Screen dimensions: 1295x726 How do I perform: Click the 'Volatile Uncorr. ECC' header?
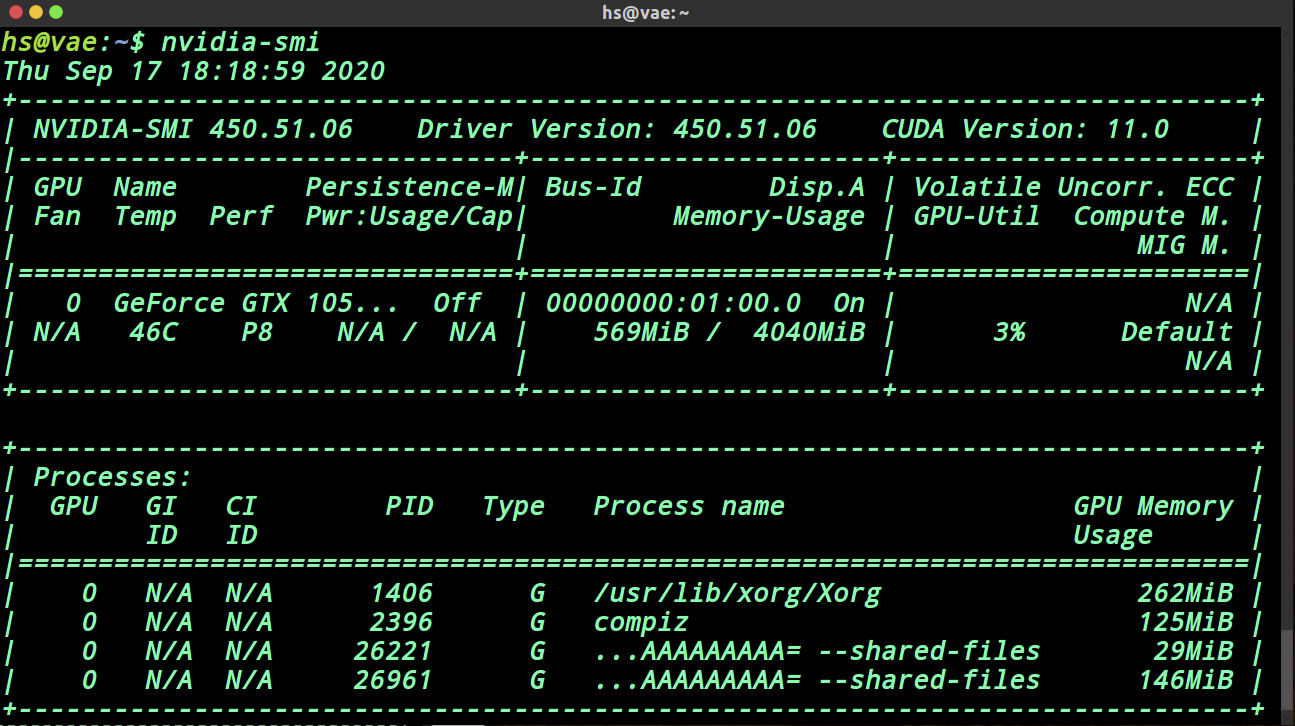[x=1073, y=187]
